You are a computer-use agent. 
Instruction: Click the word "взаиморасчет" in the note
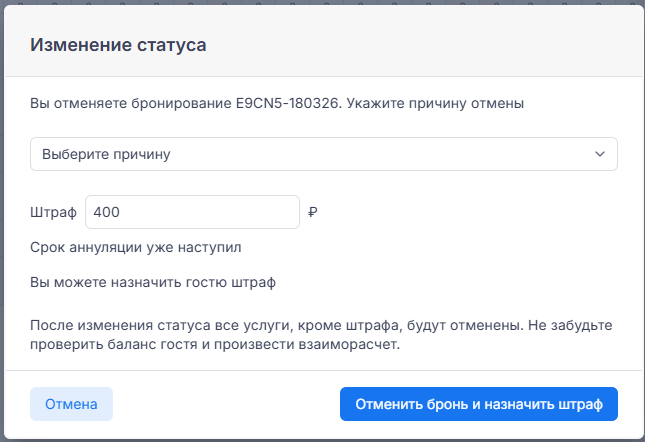click(355, 346)
